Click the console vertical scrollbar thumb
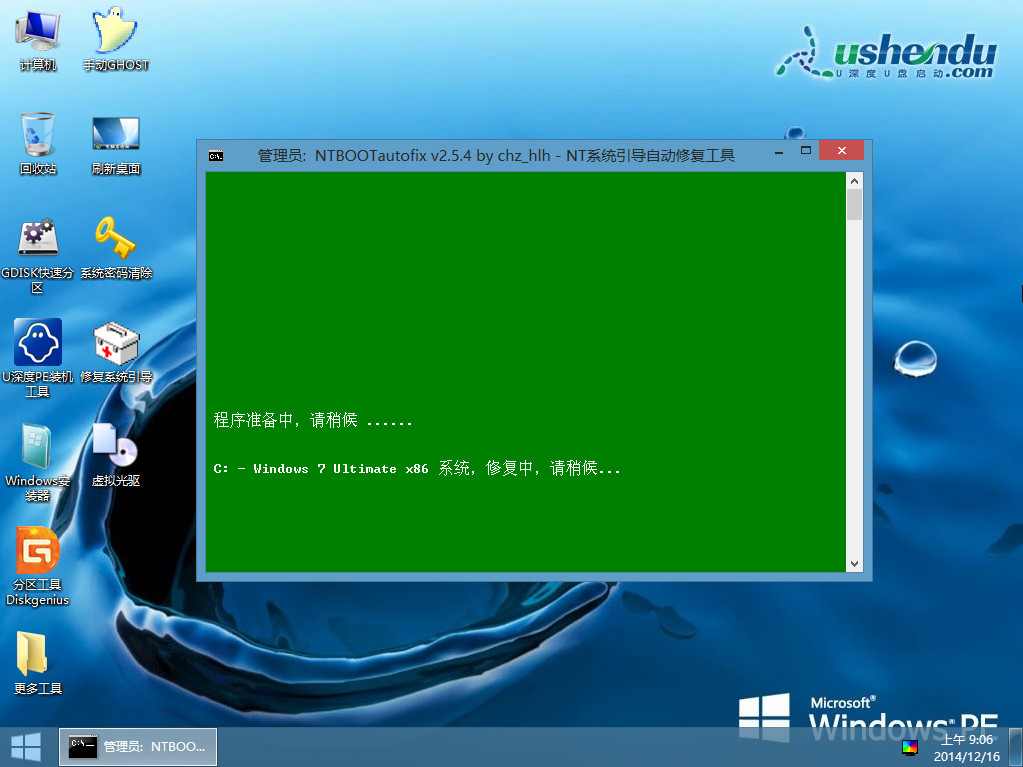Viewport: 1023px width, 767px height. (x=854, y=204)
